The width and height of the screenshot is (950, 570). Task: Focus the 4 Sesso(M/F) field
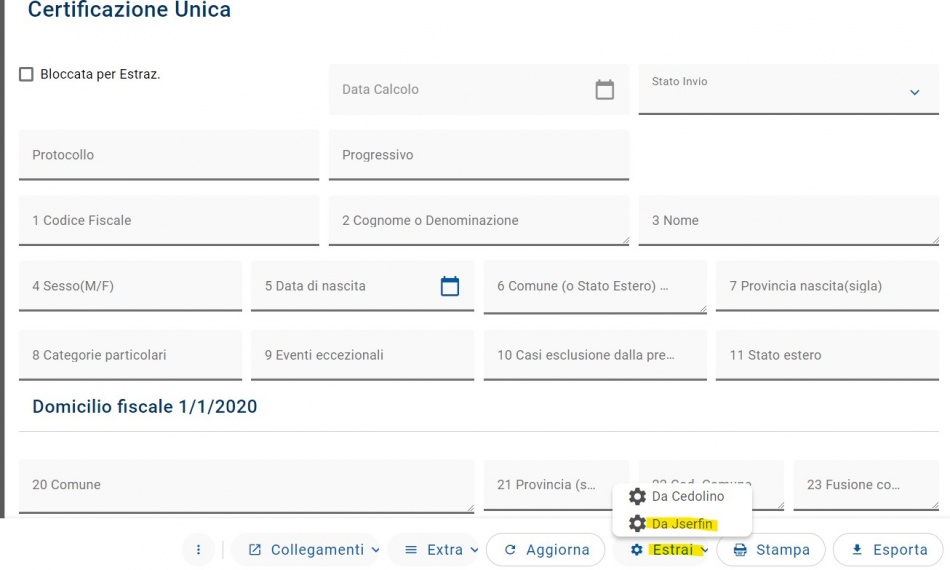(130, 286)
